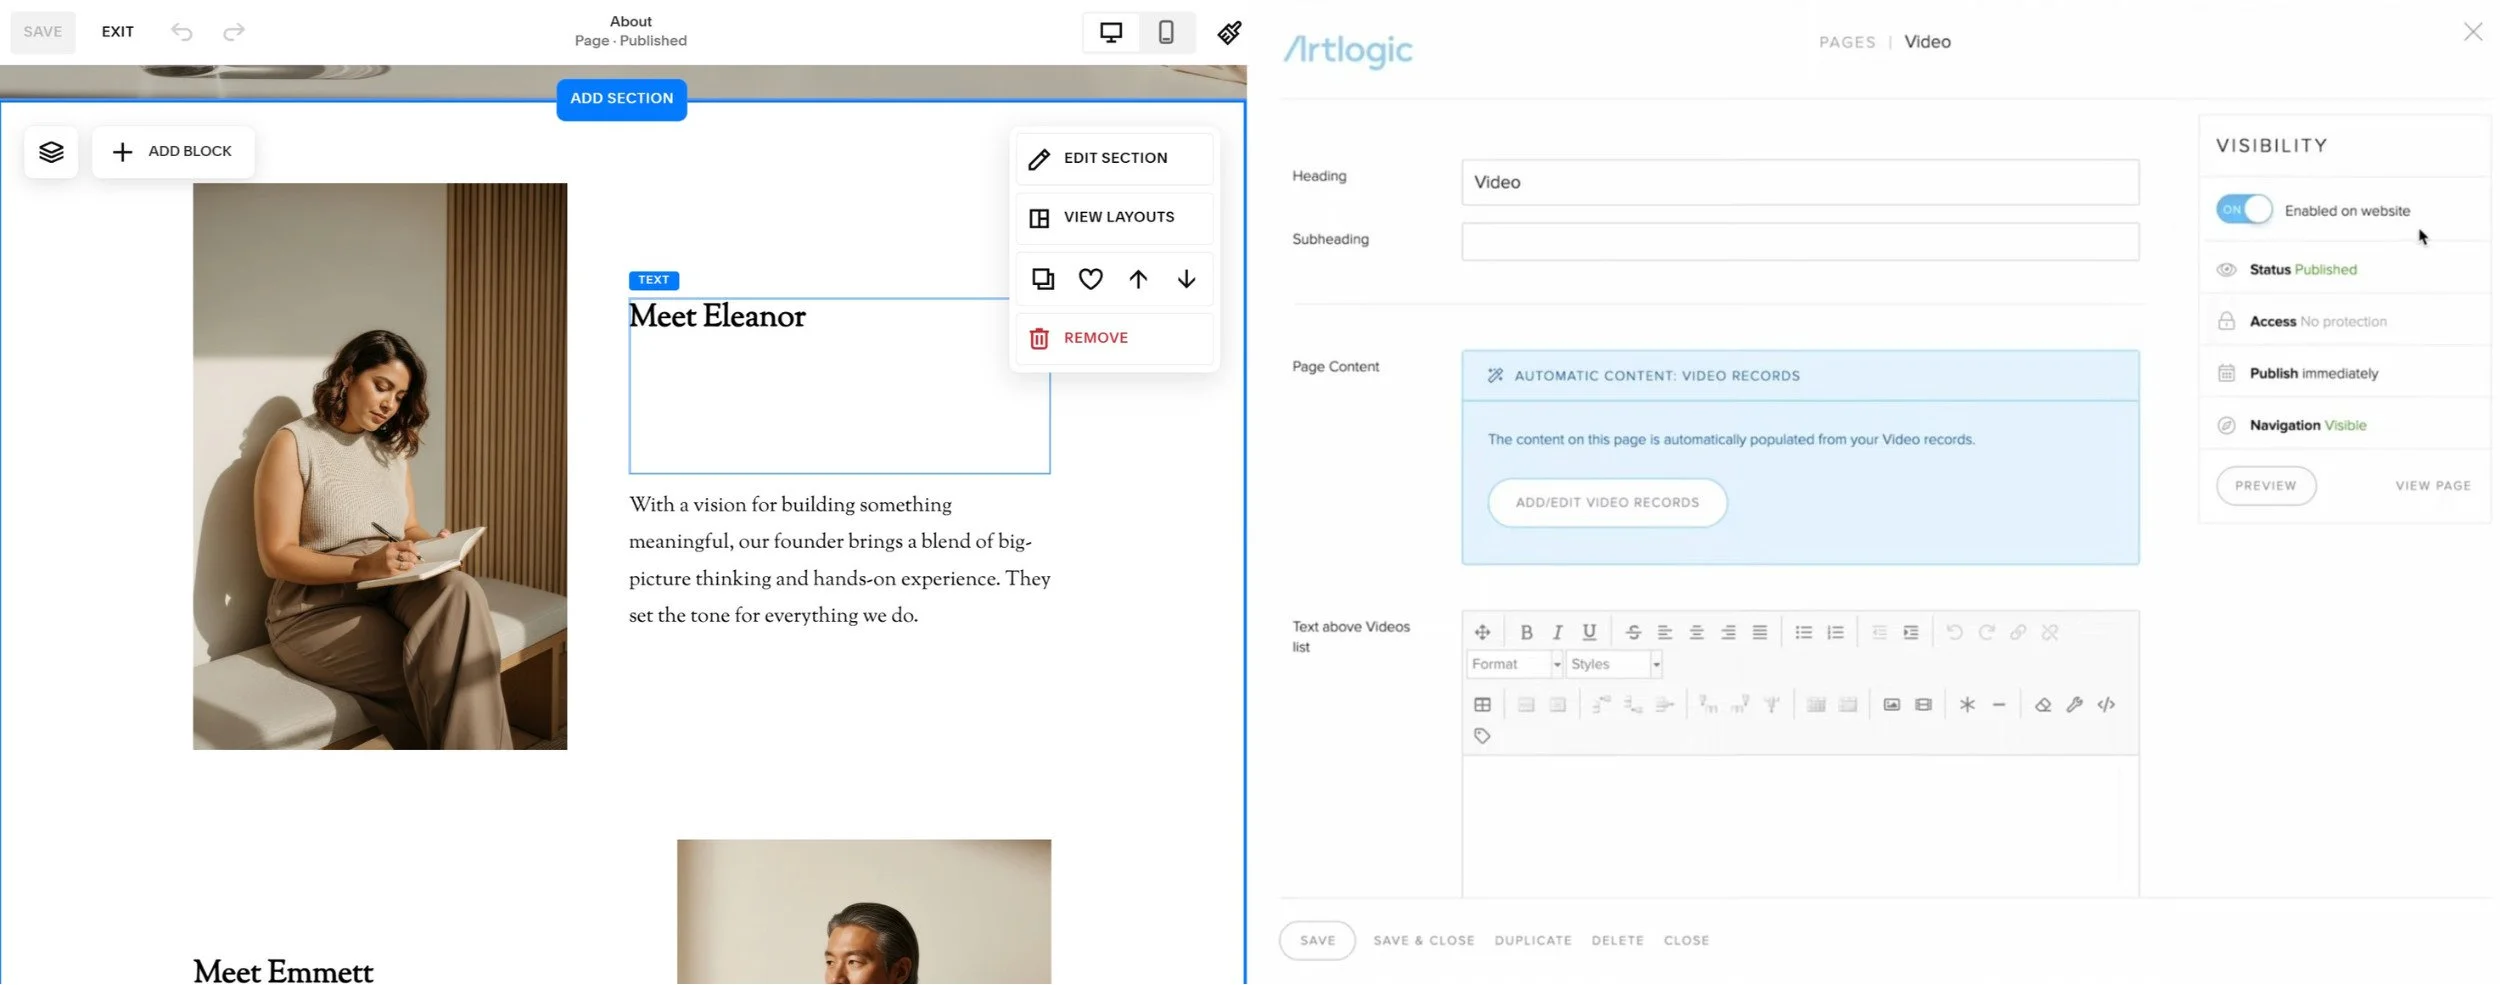Open View Layouts option
2500x985 pixels.
point(1114,217)
